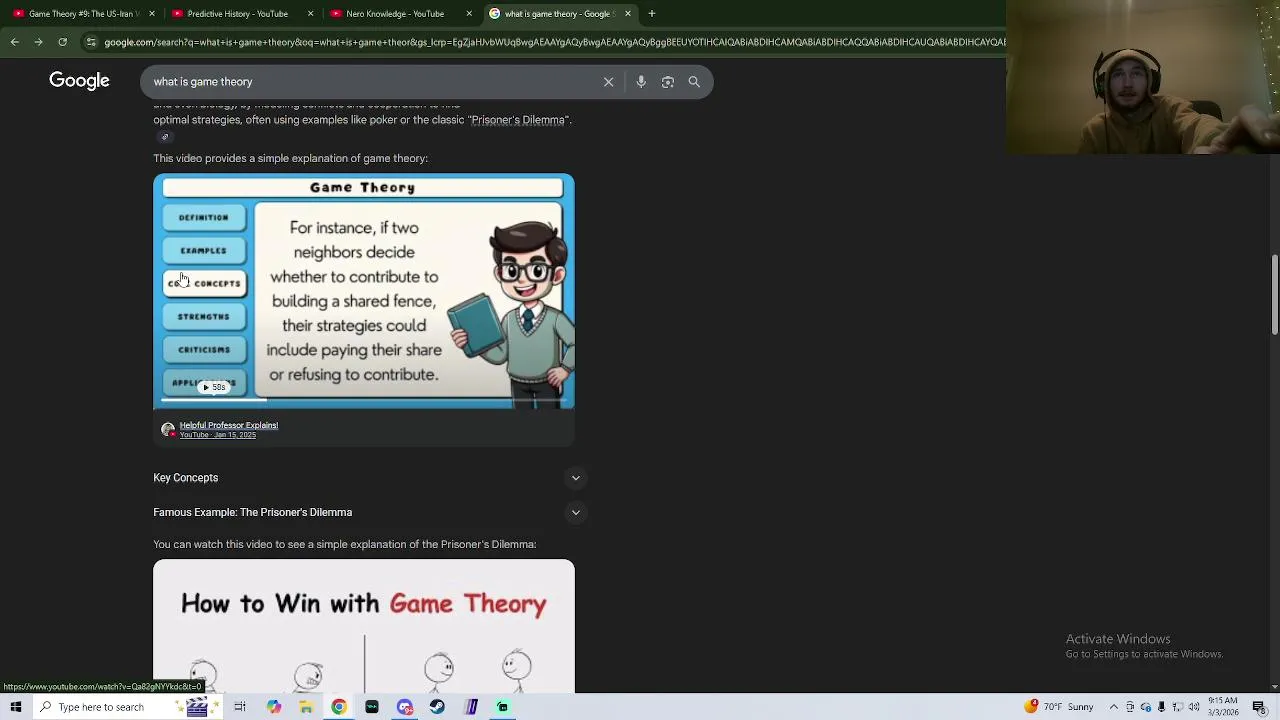
Task: Clear the Google search box text
Action: [x=608, y=82]
